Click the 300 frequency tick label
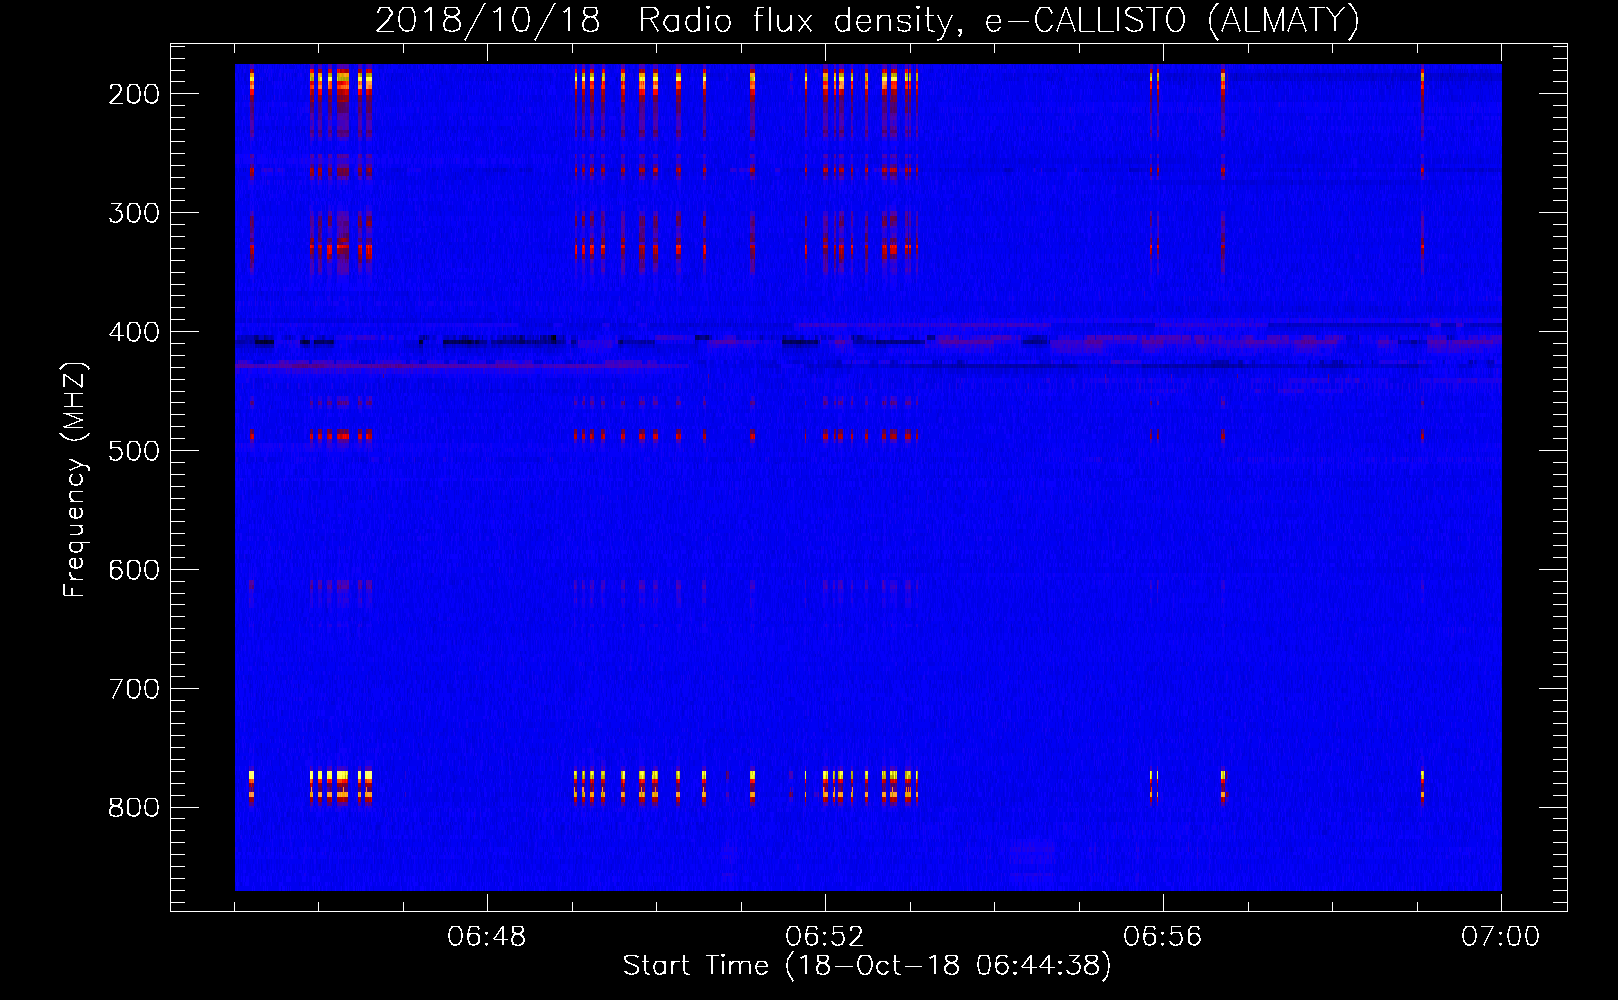 pos(134,213)
